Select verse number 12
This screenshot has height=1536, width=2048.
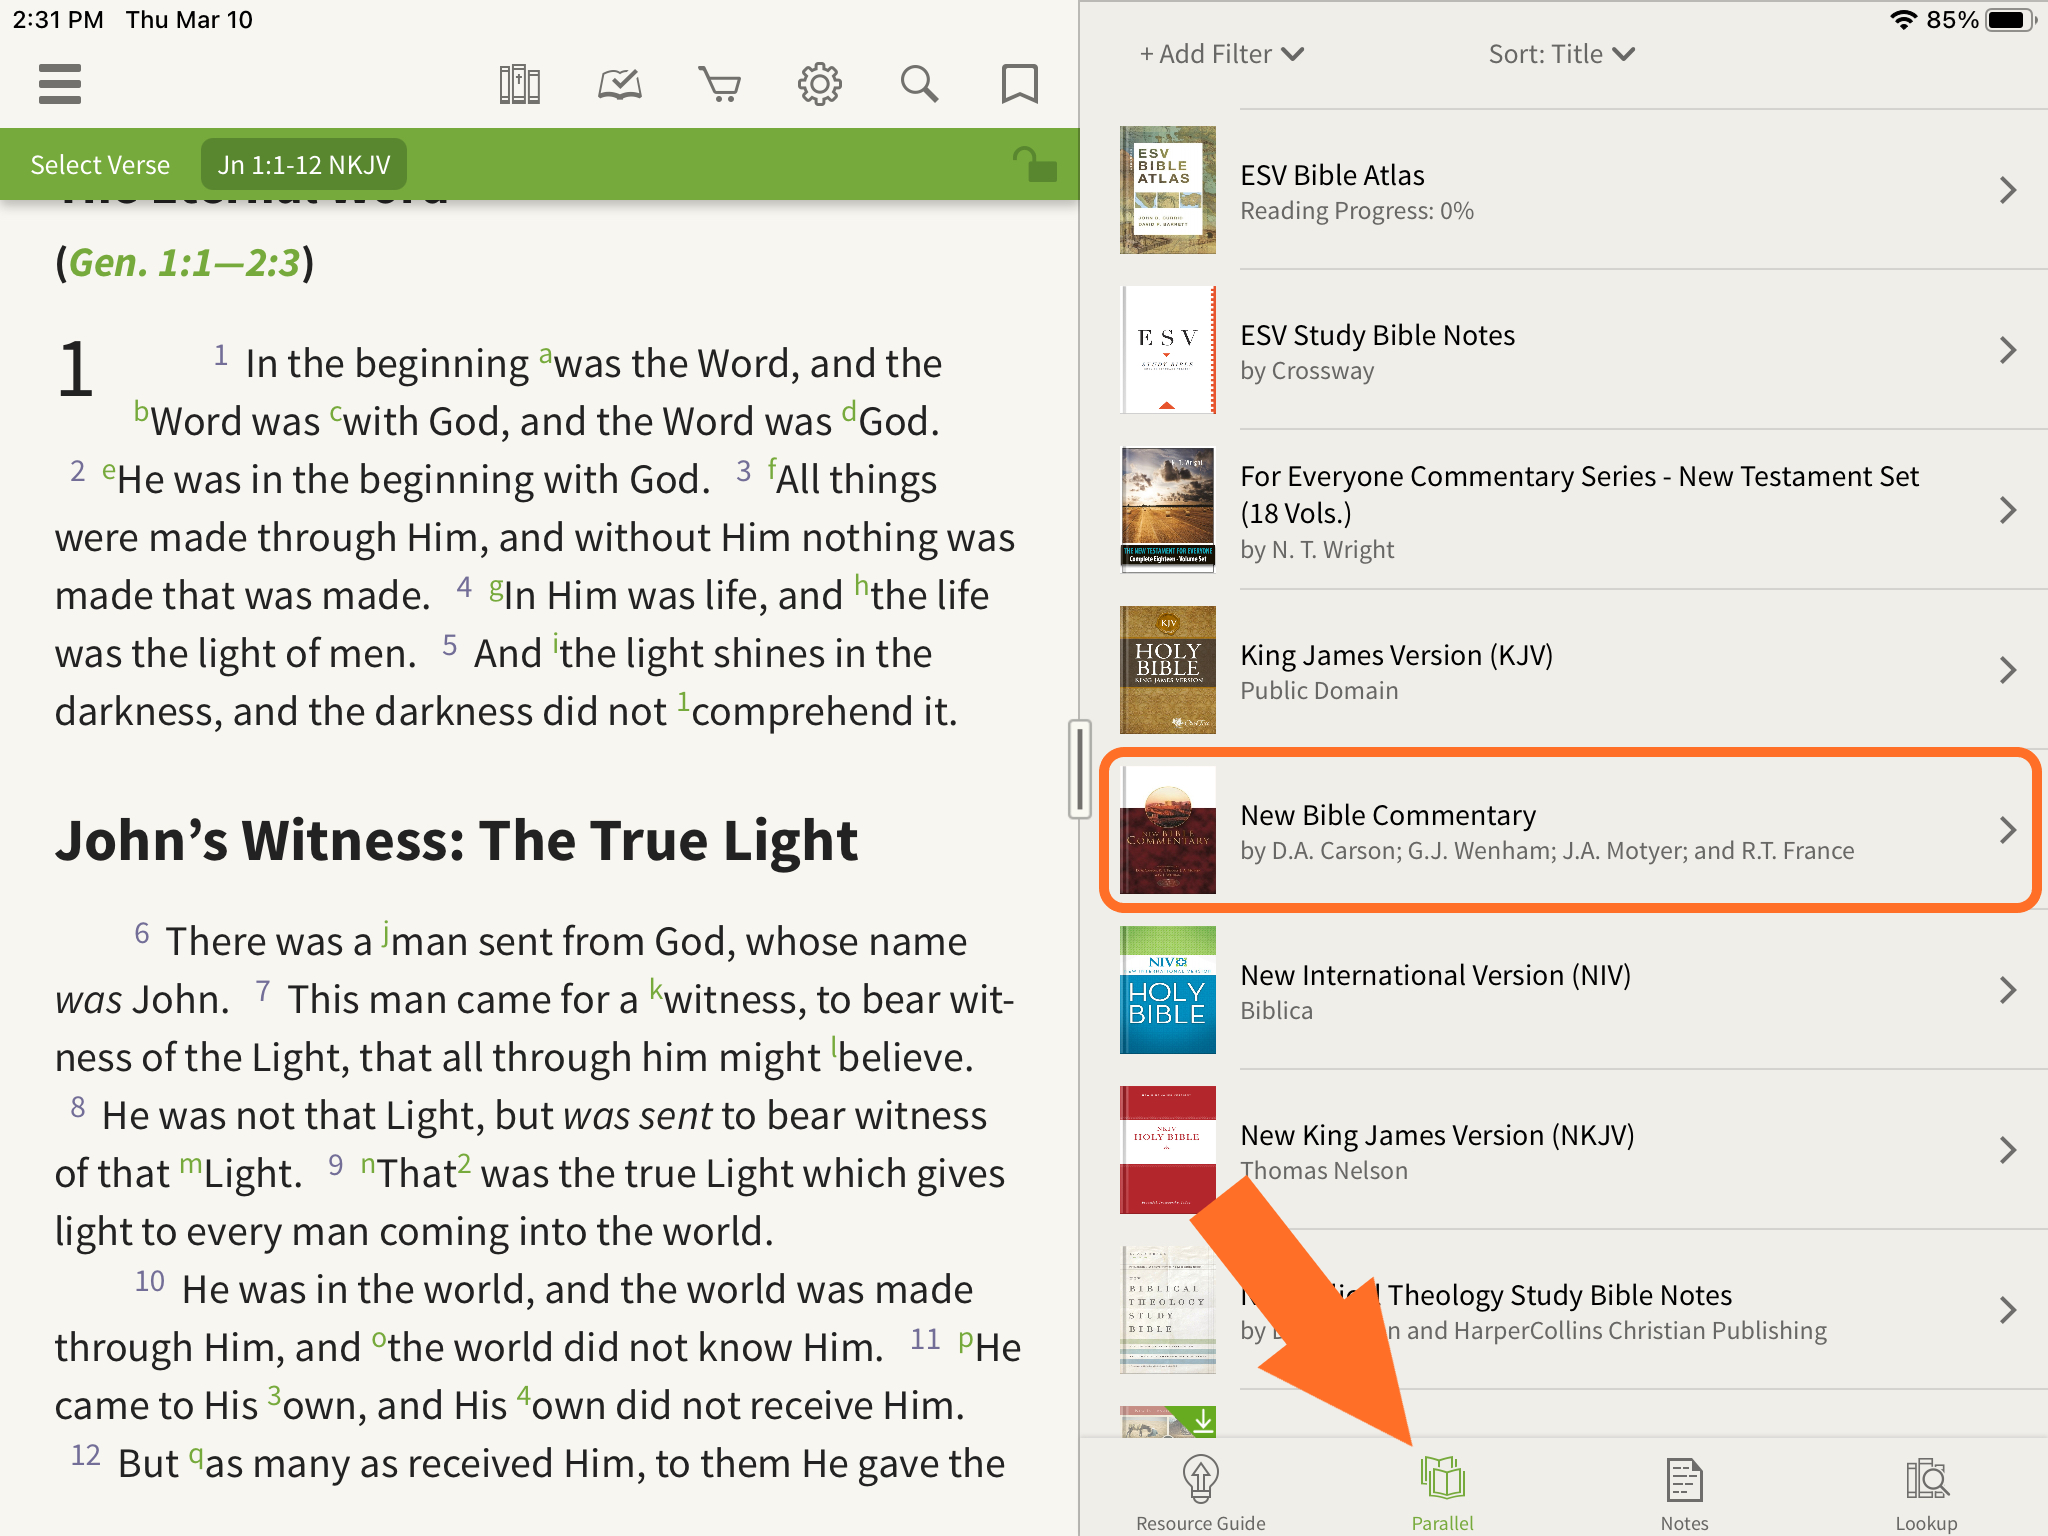pos(86,1455)
